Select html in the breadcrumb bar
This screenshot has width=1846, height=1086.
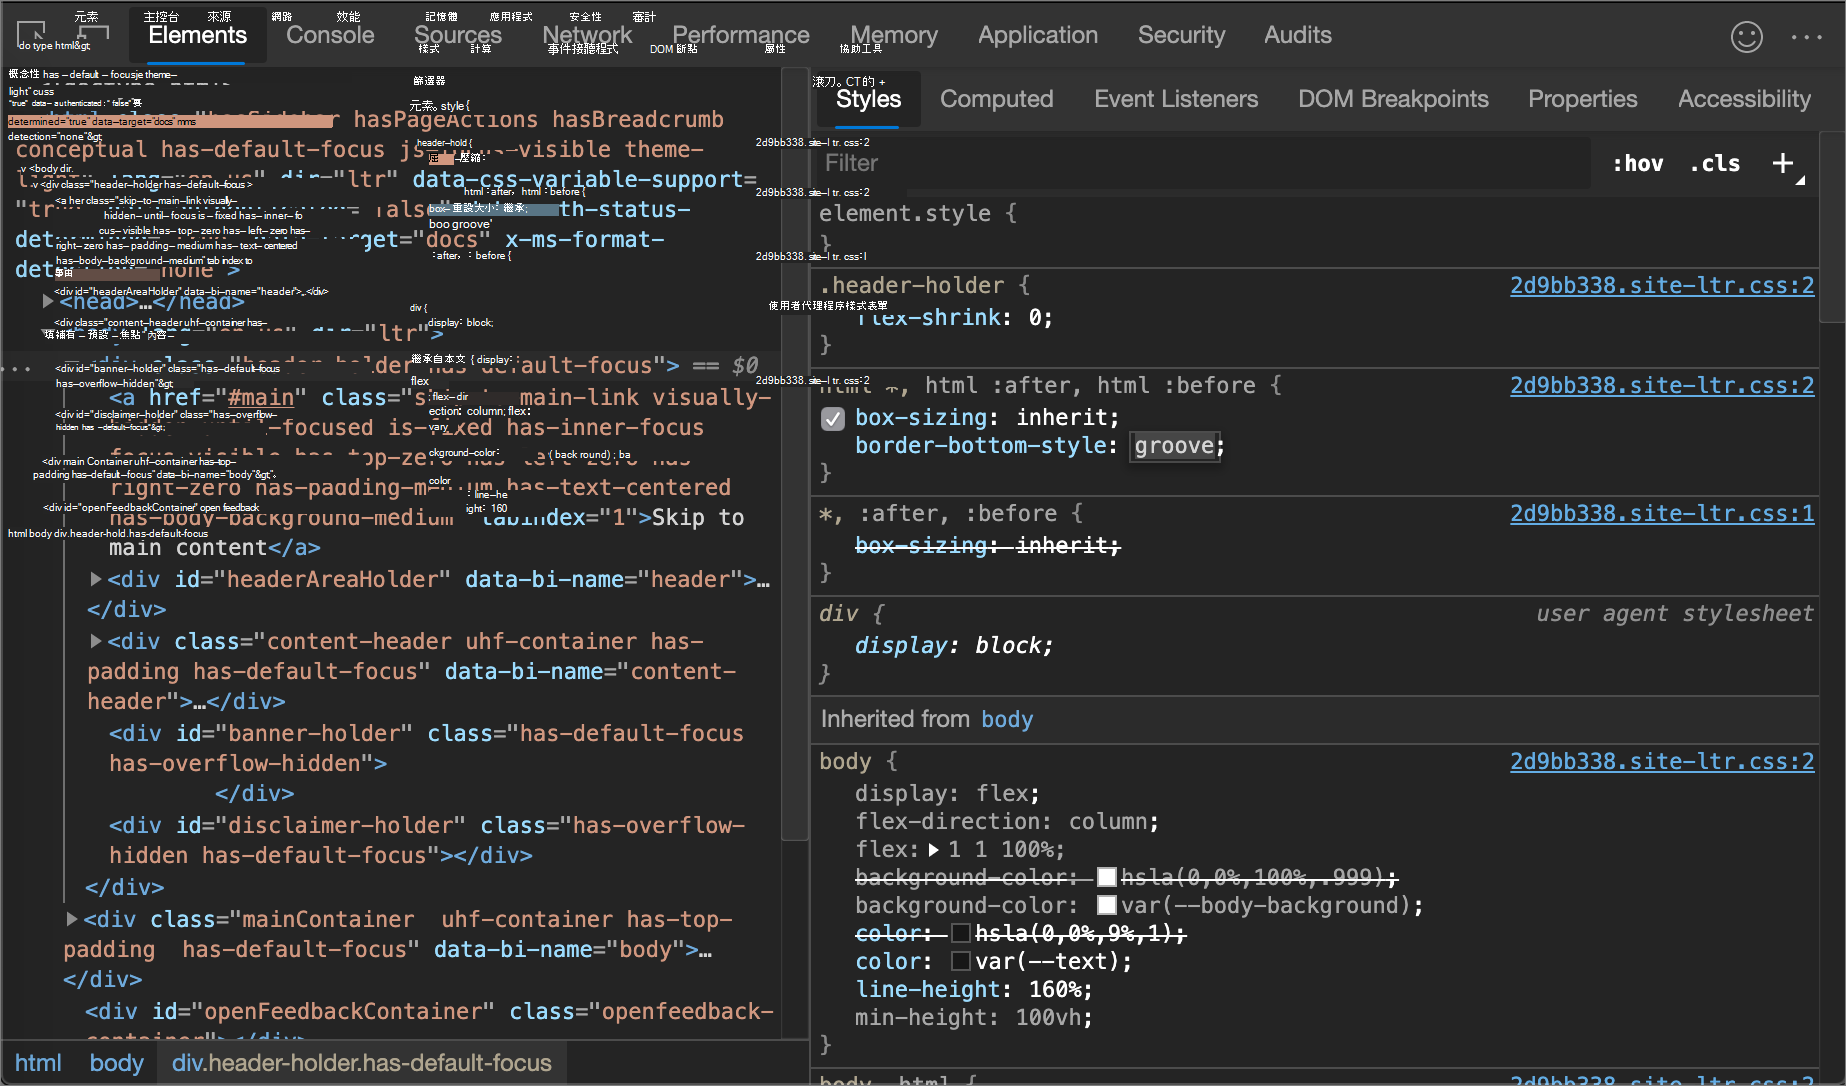[x=38, y=1063]
